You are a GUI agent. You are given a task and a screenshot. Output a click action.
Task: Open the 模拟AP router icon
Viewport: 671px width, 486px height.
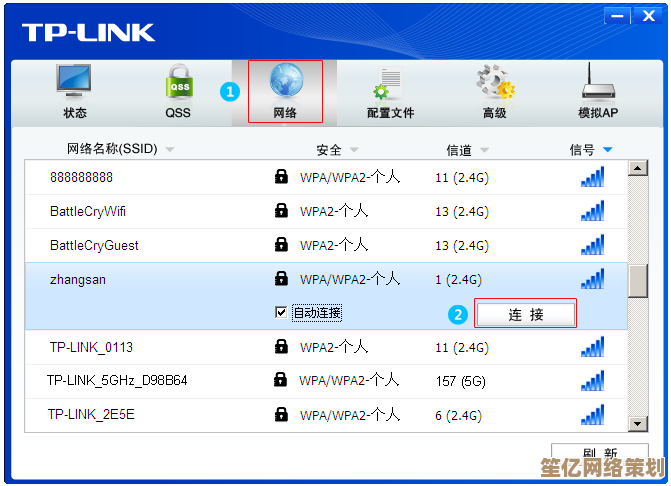tap(598, 82)
